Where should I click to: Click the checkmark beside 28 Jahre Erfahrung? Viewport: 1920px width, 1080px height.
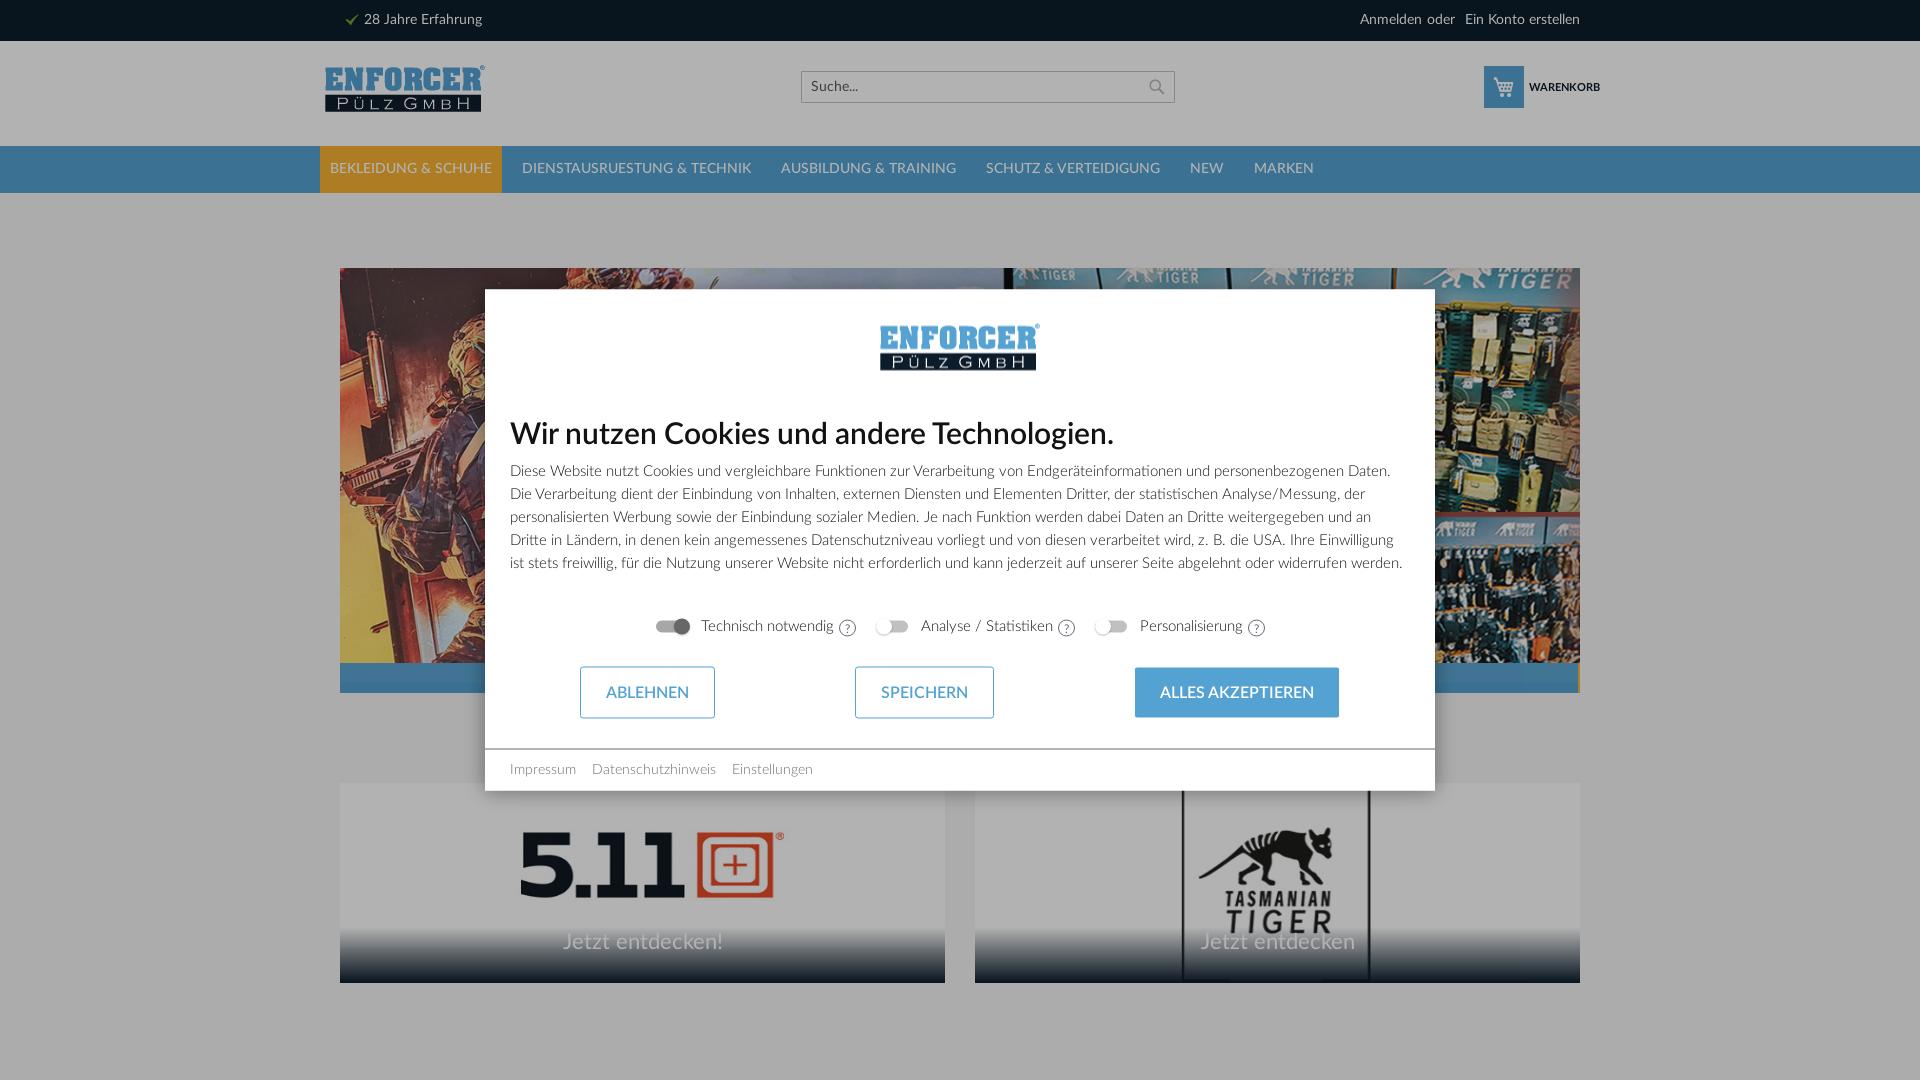coord(350,19)
